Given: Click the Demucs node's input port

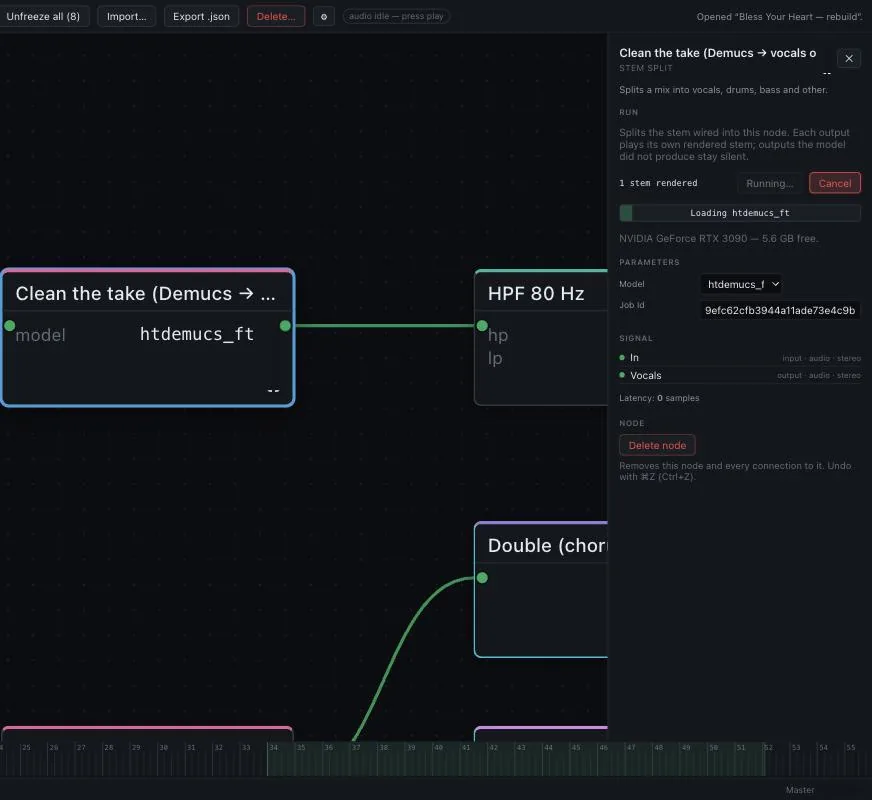Looking at the screenshot, I should point(9,326).
